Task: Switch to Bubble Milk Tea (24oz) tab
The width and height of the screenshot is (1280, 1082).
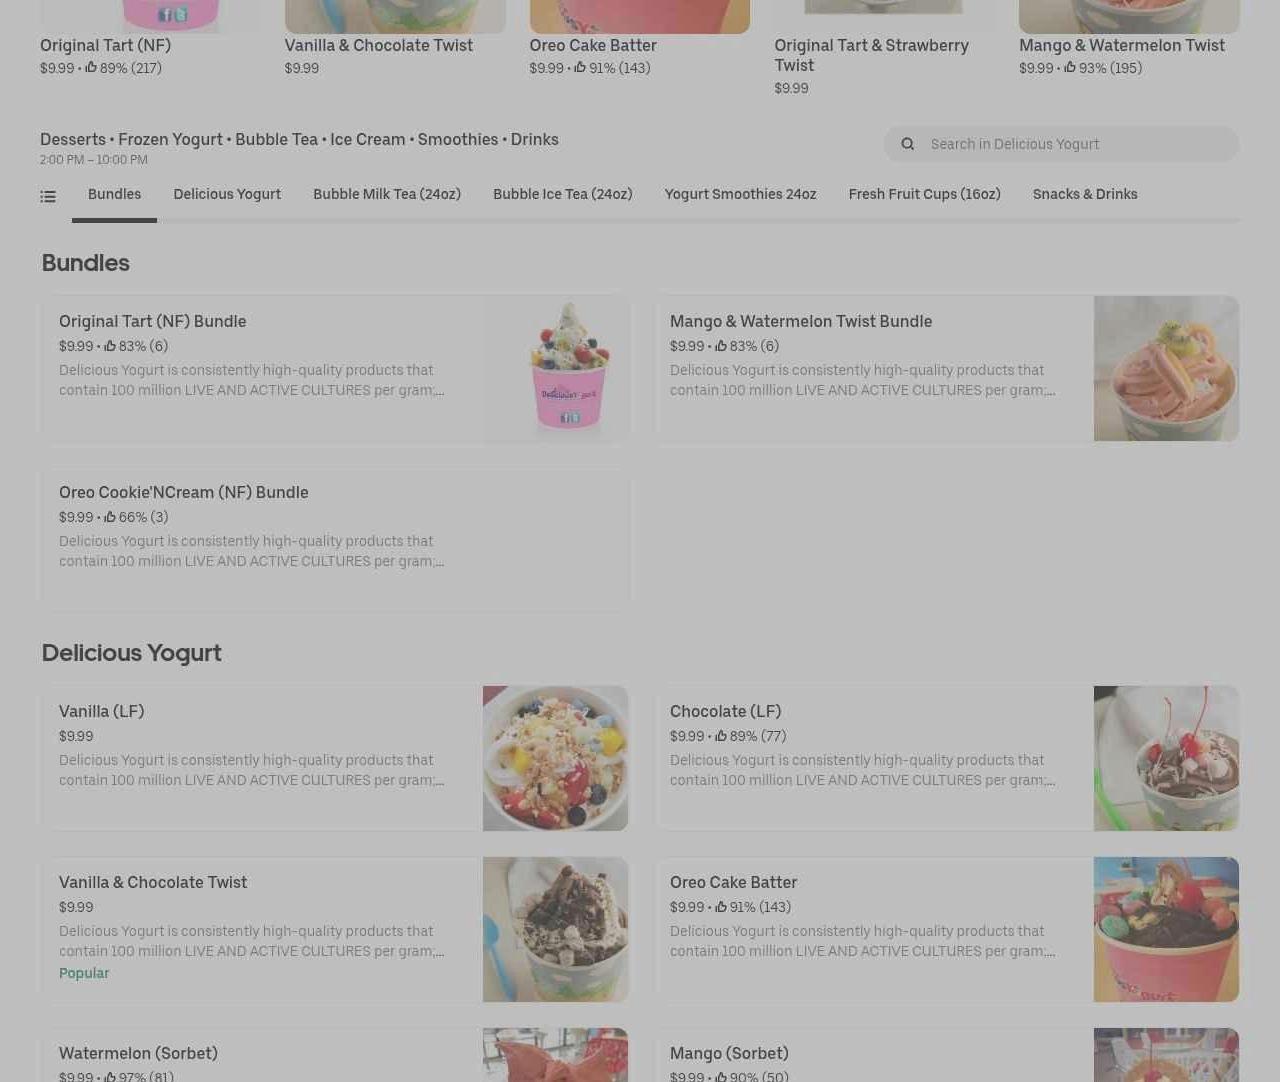Action: [387, 195]
